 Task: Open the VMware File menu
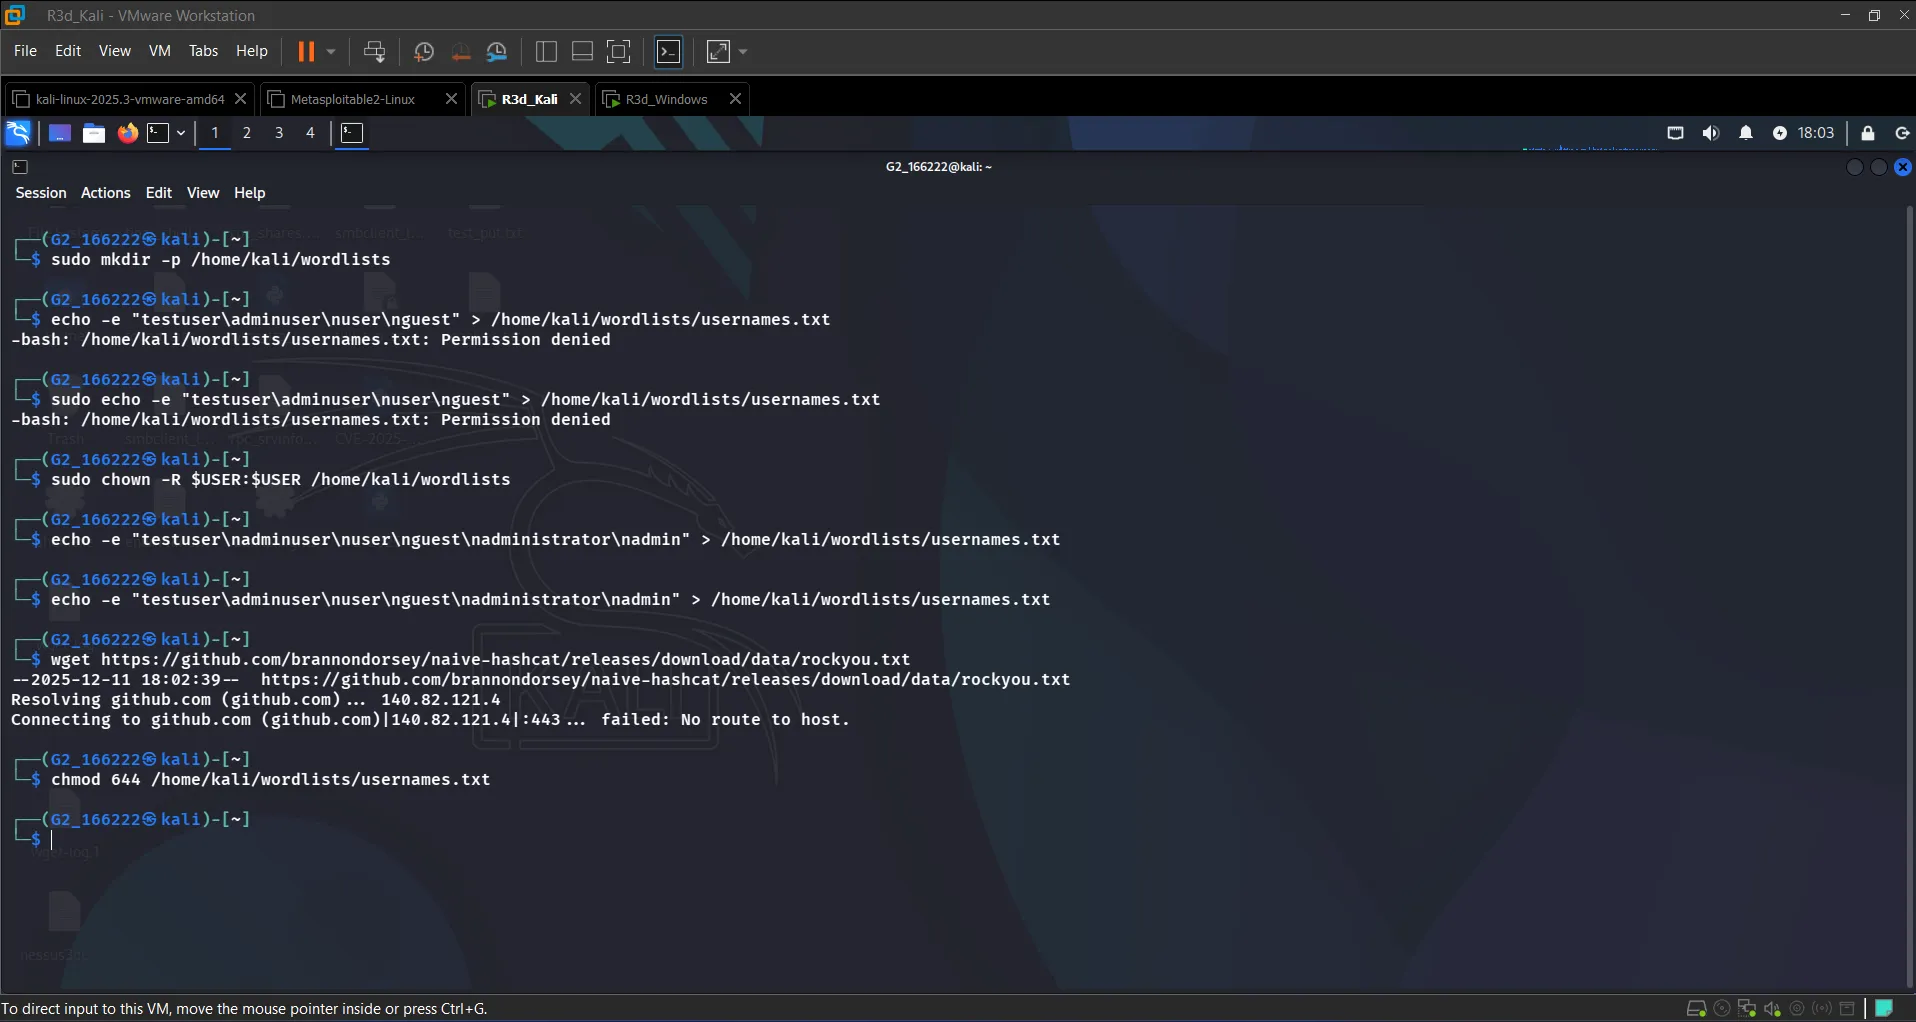tap(25, 51)
